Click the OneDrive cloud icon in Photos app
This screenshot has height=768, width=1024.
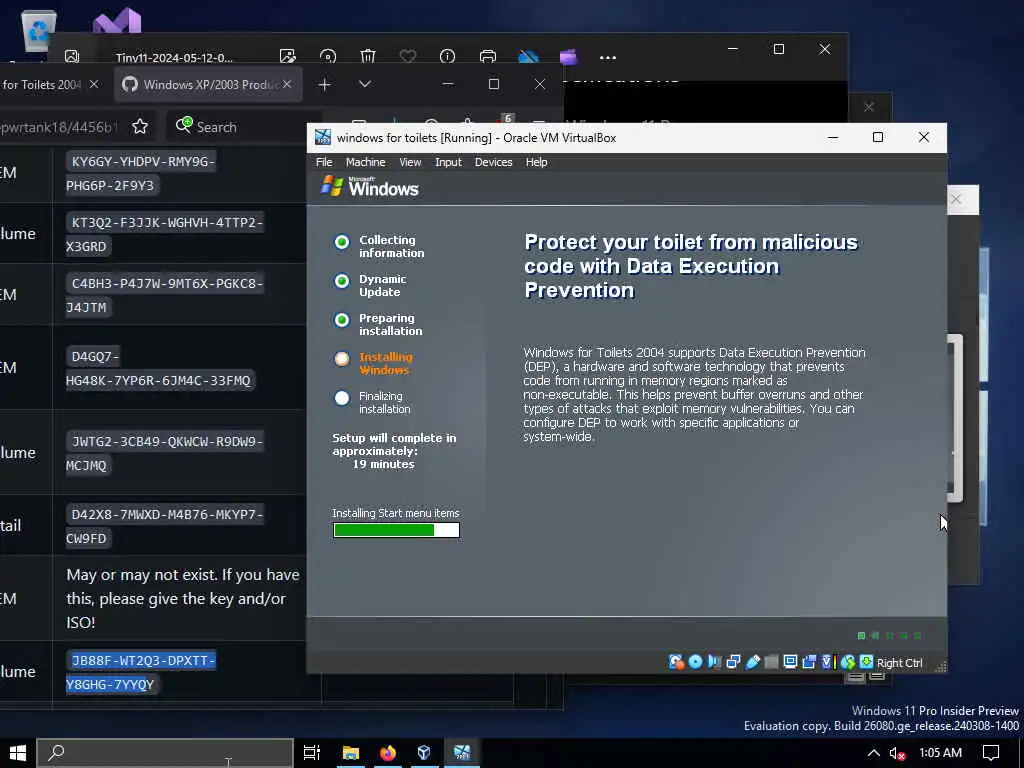coord(528,57)
